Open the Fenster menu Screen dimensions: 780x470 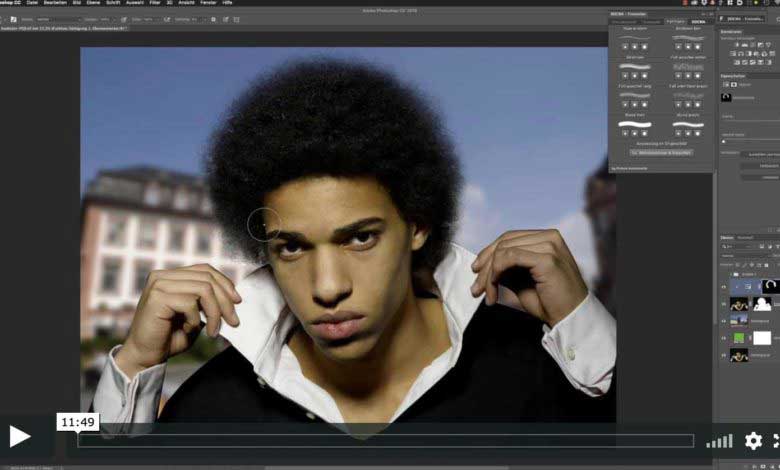pyautogui.click(x=208, y=2)
